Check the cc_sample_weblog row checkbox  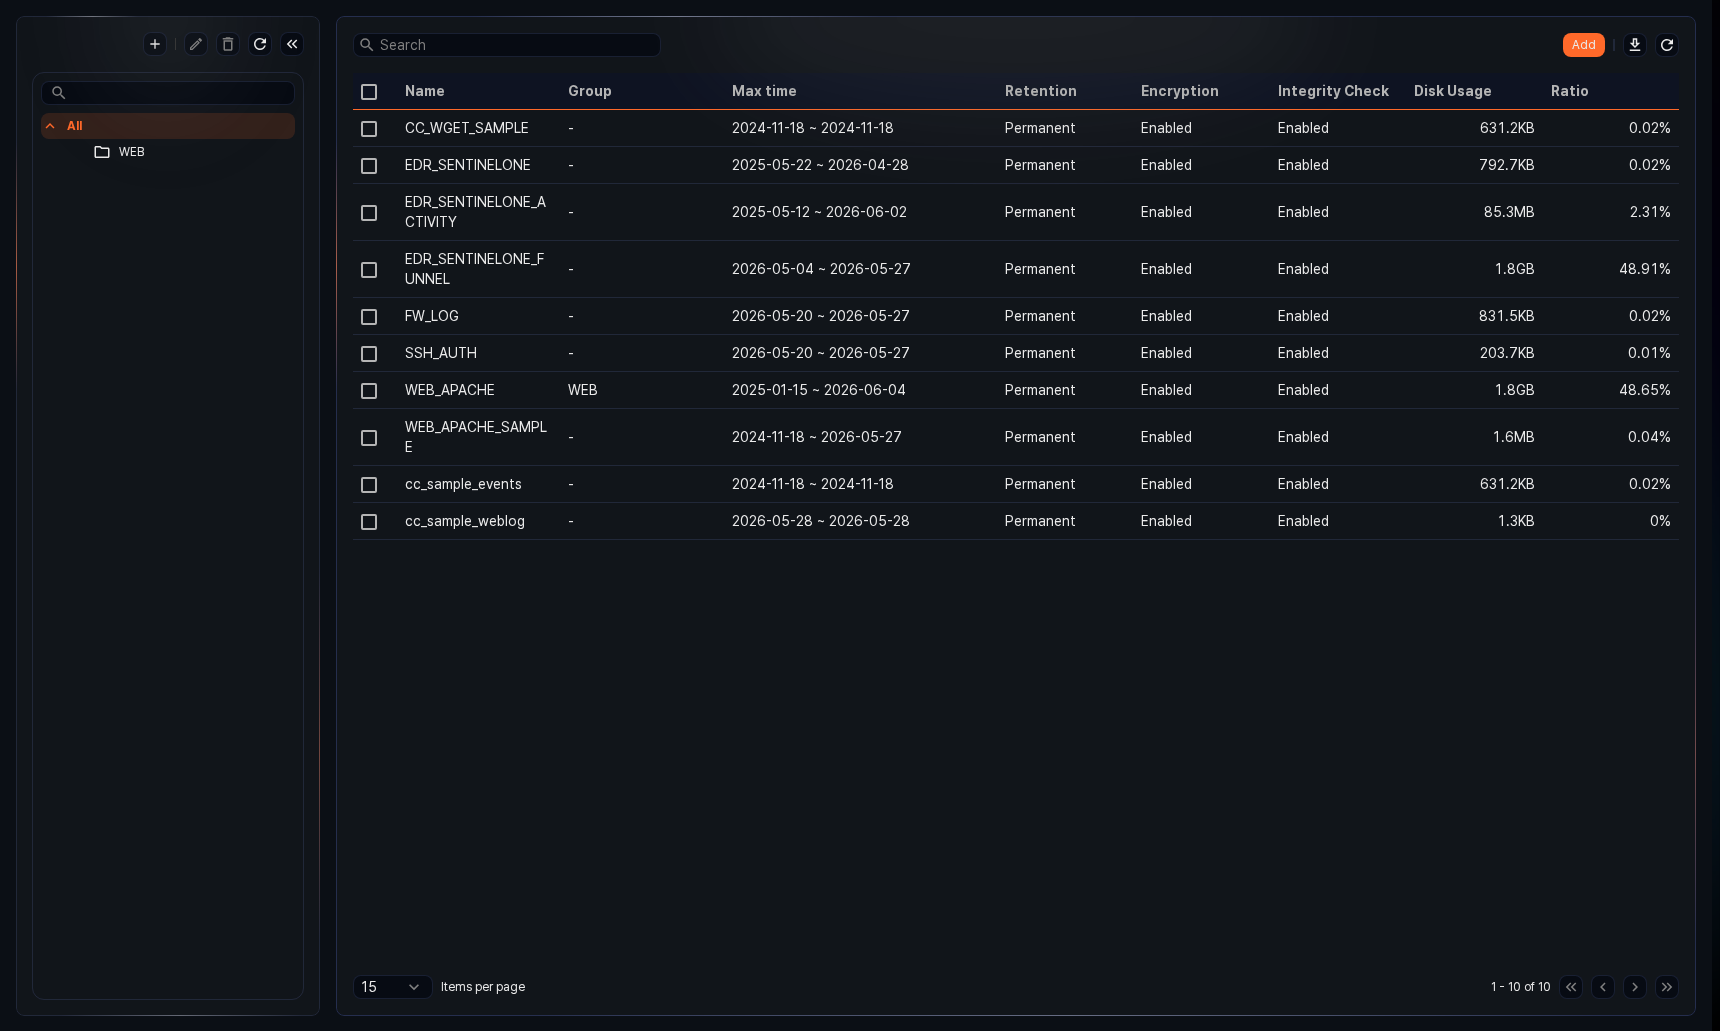[369, 522]
